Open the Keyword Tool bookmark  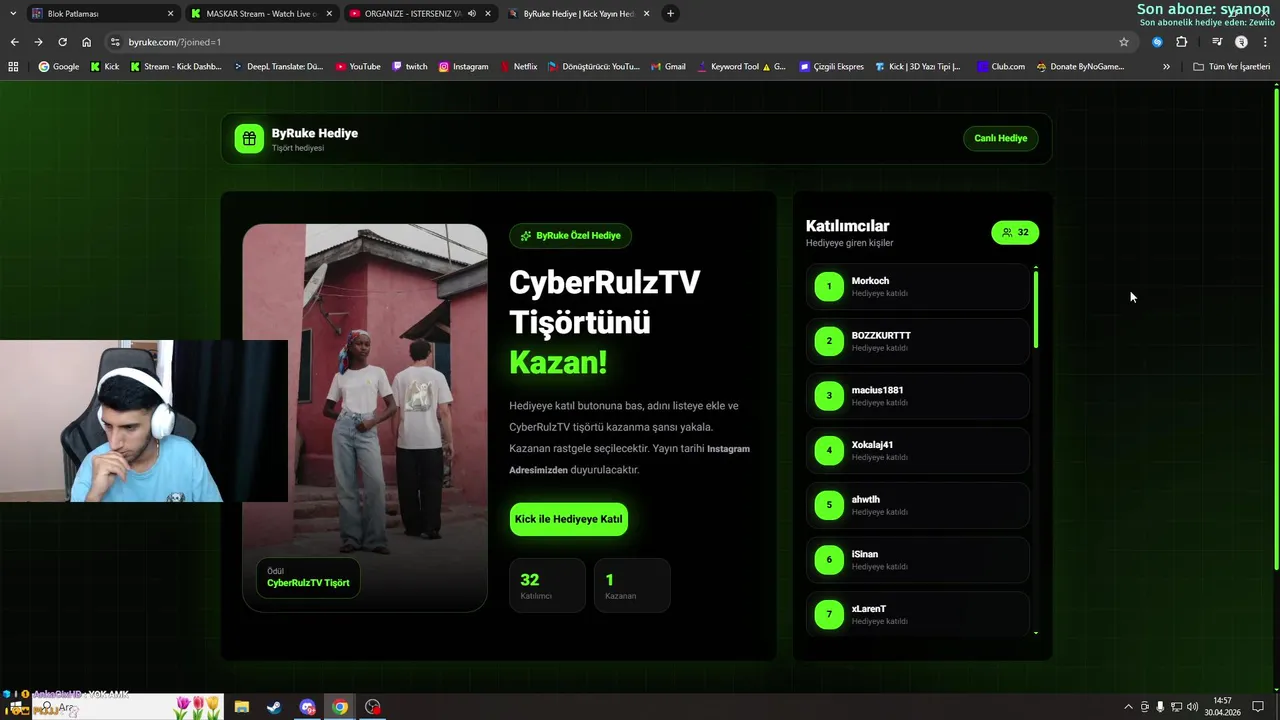tap(741, 67)
